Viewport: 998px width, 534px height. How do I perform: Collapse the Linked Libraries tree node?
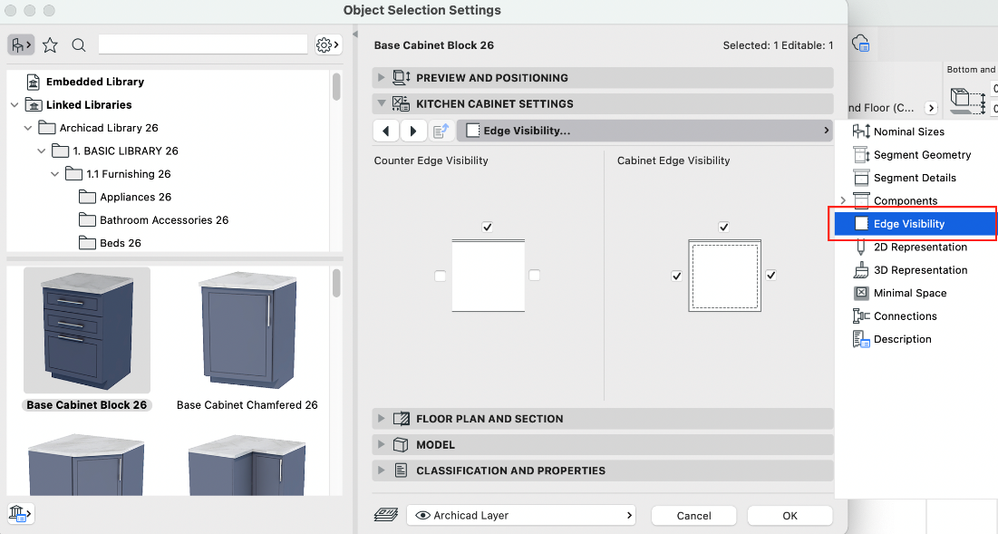click(15, 105)
